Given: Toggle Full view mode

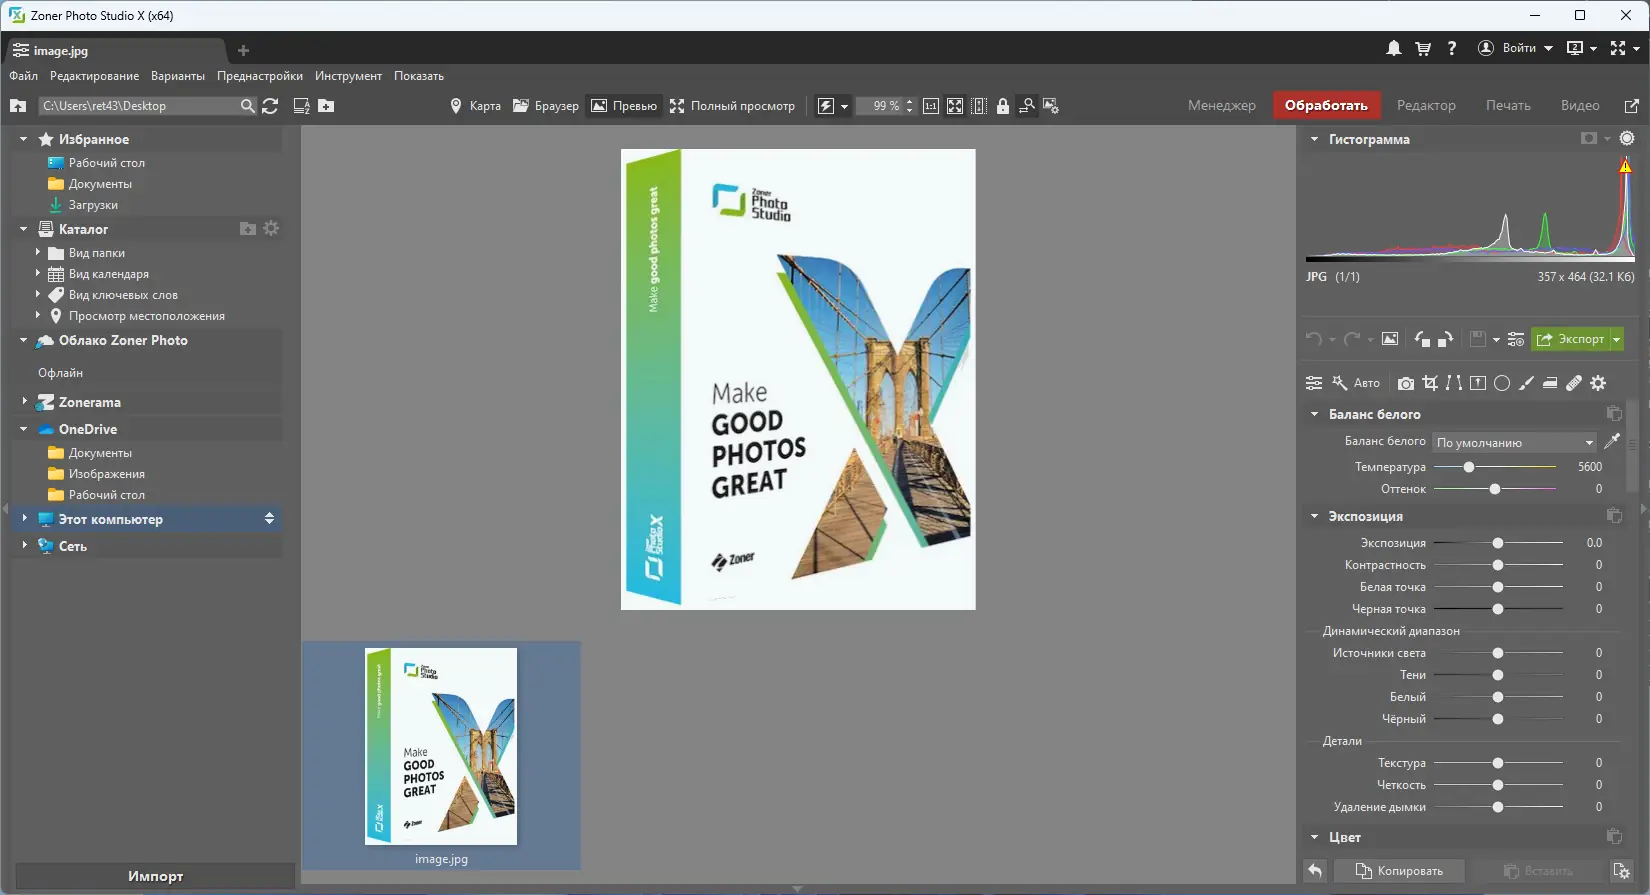Looking at the screenshot, I should tap(732, 106).
